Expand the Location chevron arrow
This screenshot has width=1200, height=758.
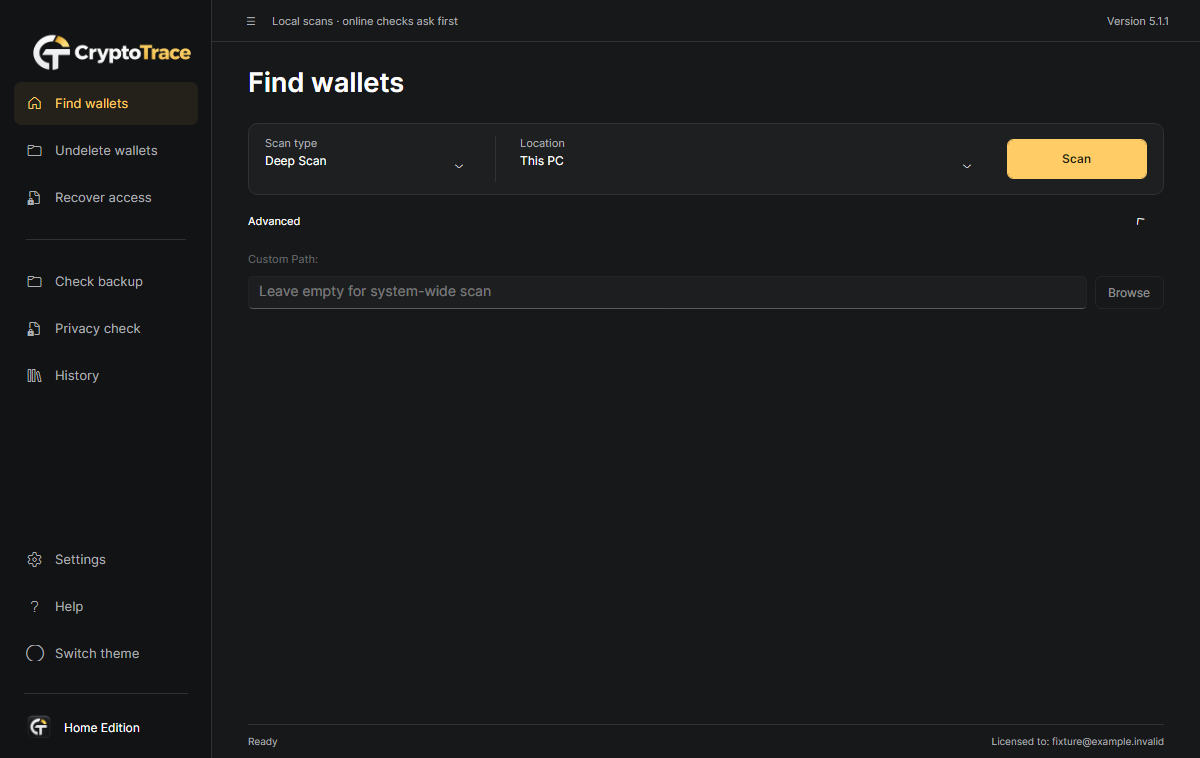click(967, 166)
